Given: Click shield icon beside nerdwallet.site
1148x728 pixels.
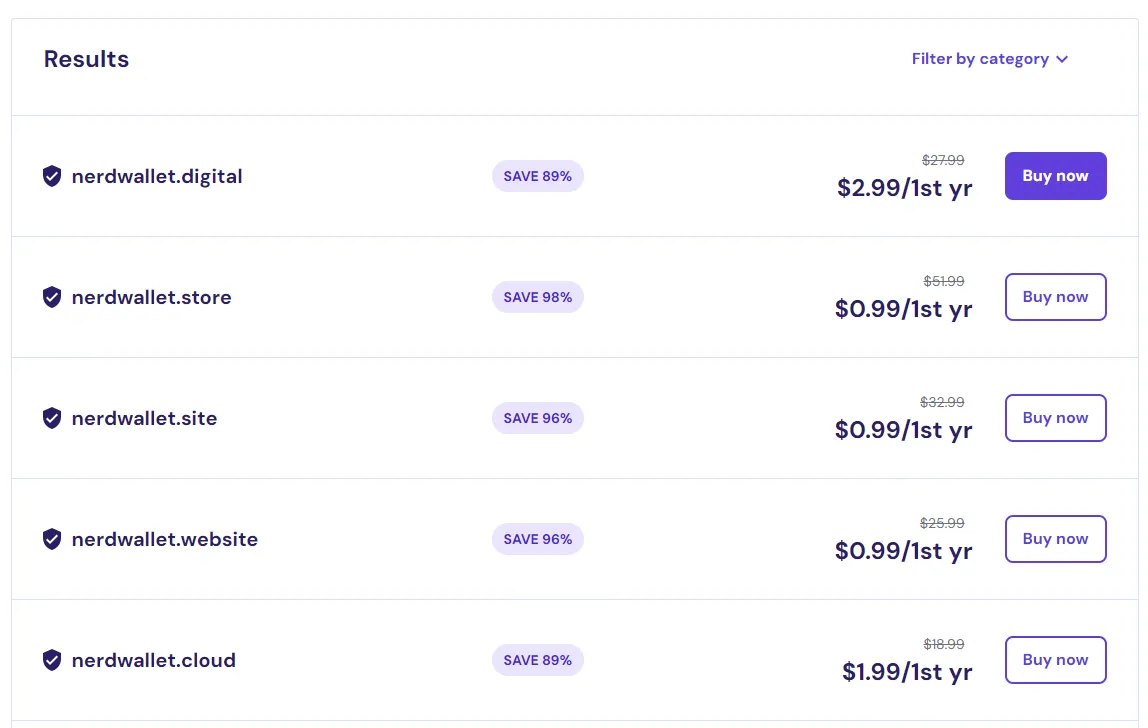Looking at the screenshot, I should point(52,419).
